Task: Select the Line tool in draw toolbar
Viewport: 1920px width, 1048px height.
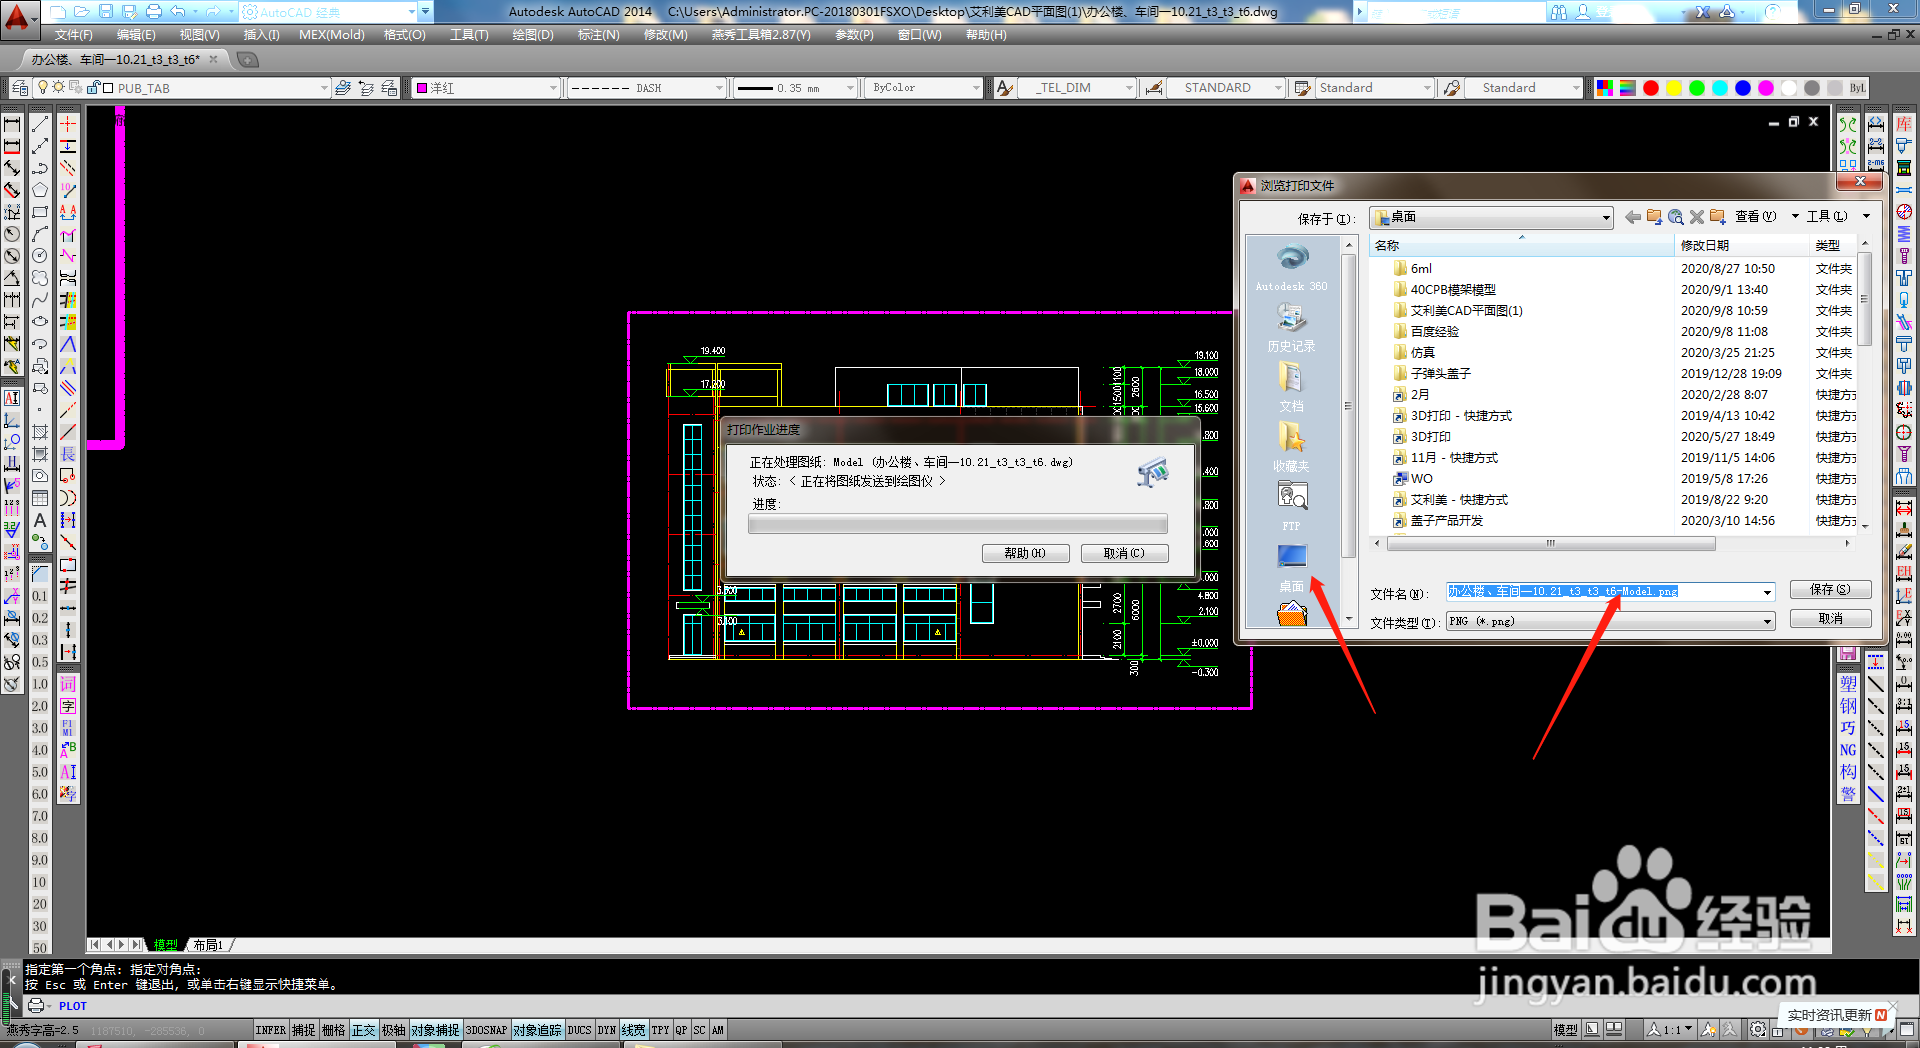Action: pos(40,124)
